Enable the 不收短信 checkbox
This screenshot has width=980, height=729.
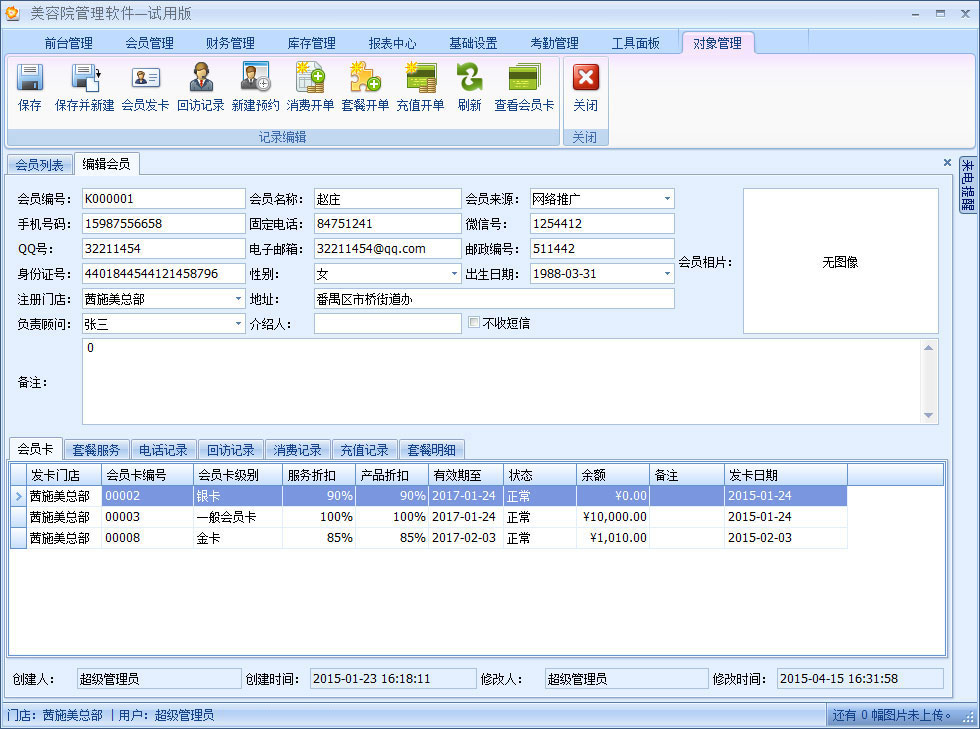[x=475, y=323]
